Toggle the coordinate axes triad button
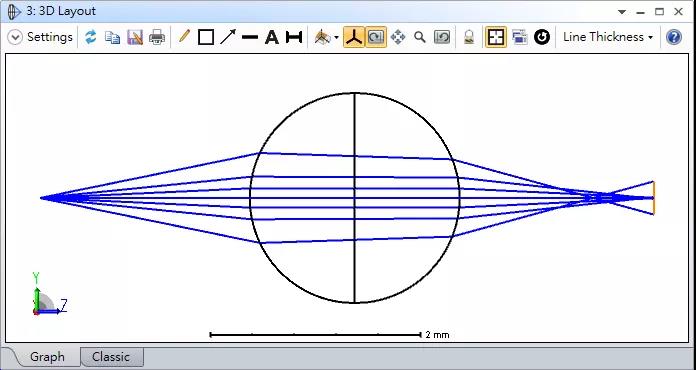The image size is (696, 370). point(354,37)
